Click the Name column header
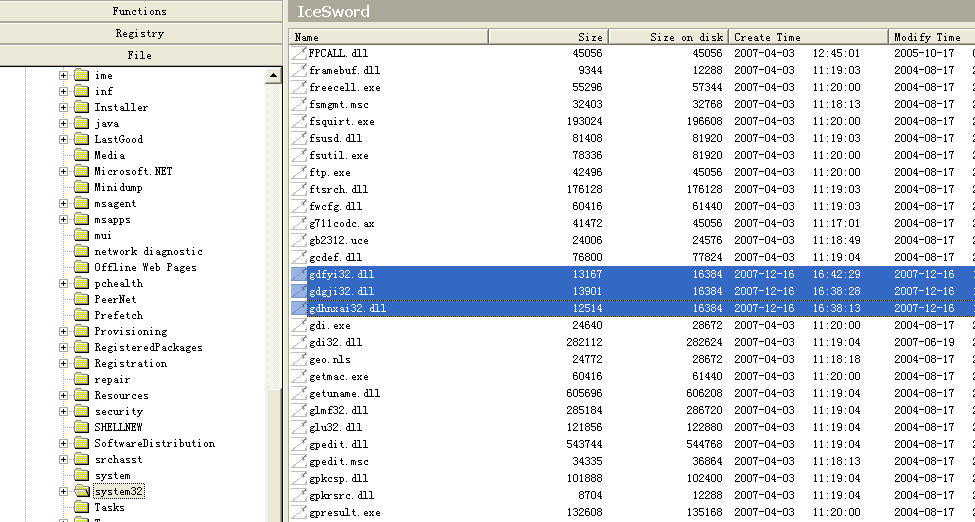This screenshot has height=522, width=975. pyautogui.click(x=388, y=37)
